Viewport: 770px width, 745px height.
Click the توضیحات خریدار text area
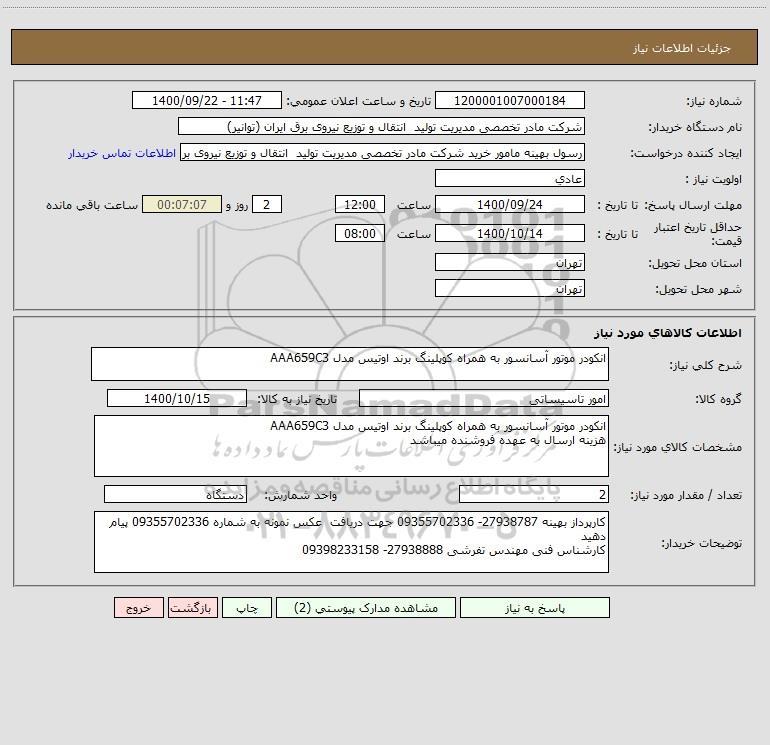[351, 542]
